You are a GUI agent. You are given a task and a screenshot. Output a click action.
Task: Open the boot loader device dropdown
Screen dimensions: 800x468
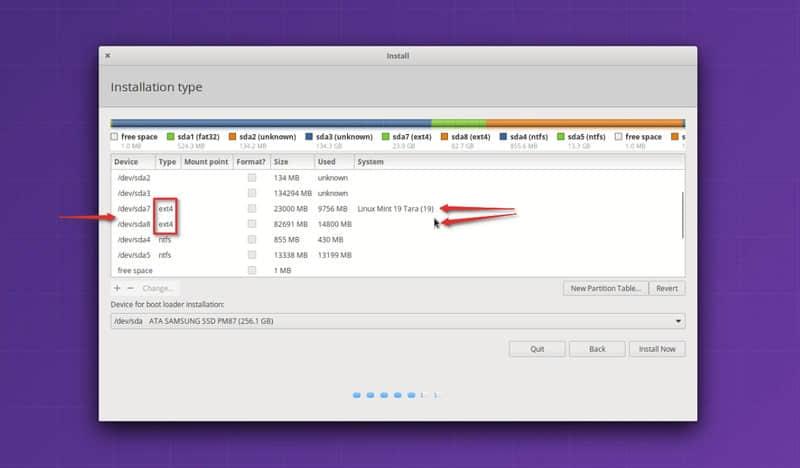pos(398,321)
